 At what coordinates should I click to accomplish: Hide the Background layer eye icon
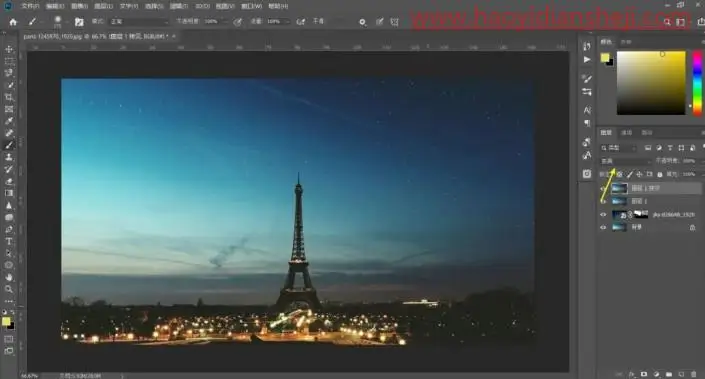coord(603,227)
